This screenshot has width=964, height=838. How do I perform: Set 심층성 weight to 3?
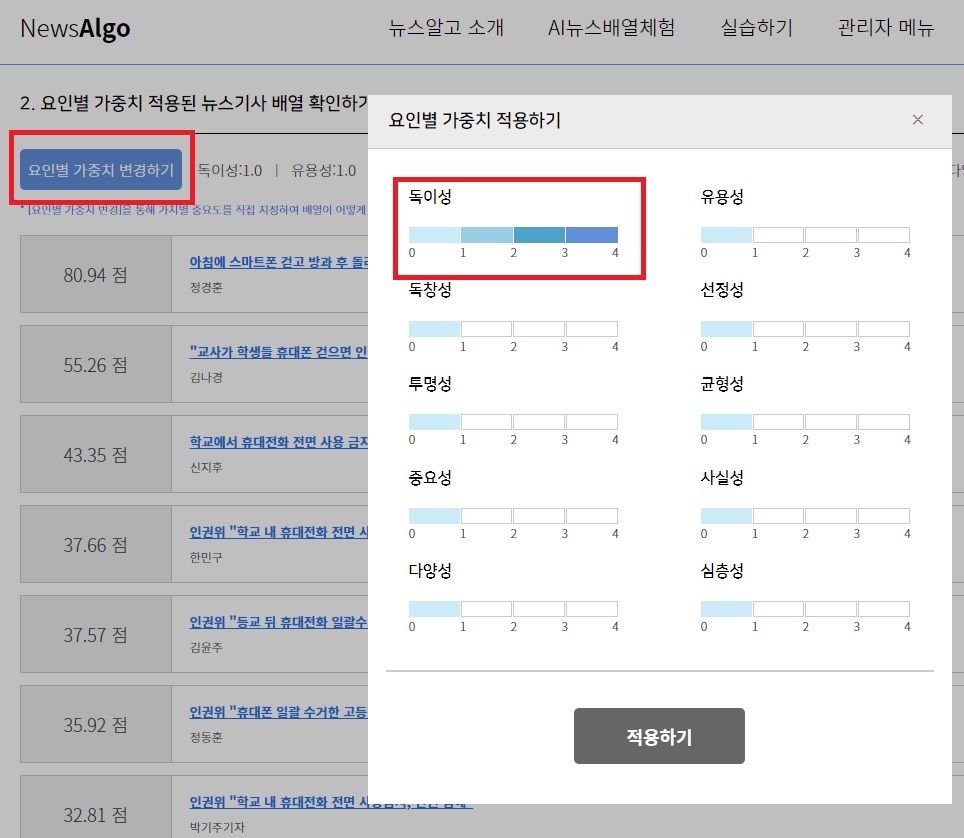coord(830,608)
